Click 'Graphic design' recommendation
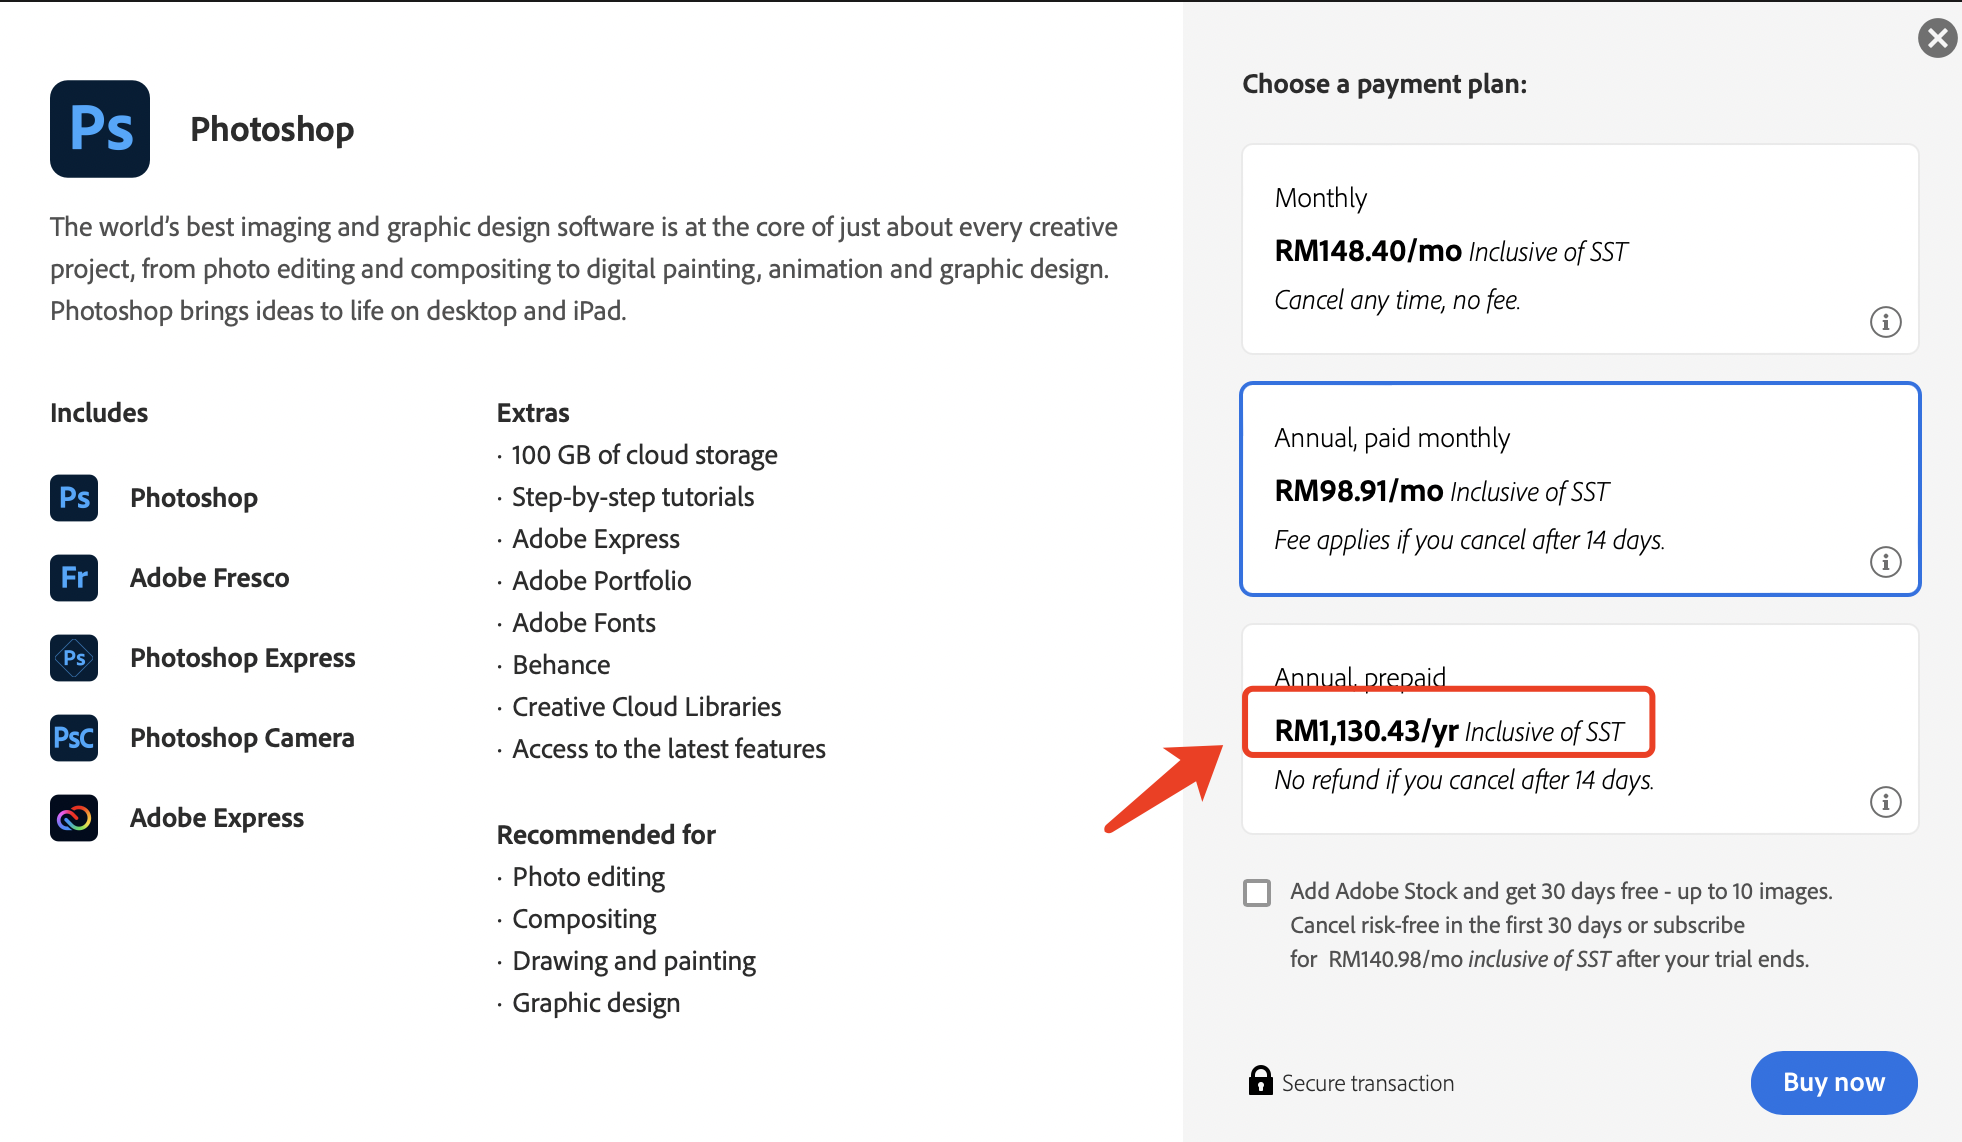 (596, 1003)
